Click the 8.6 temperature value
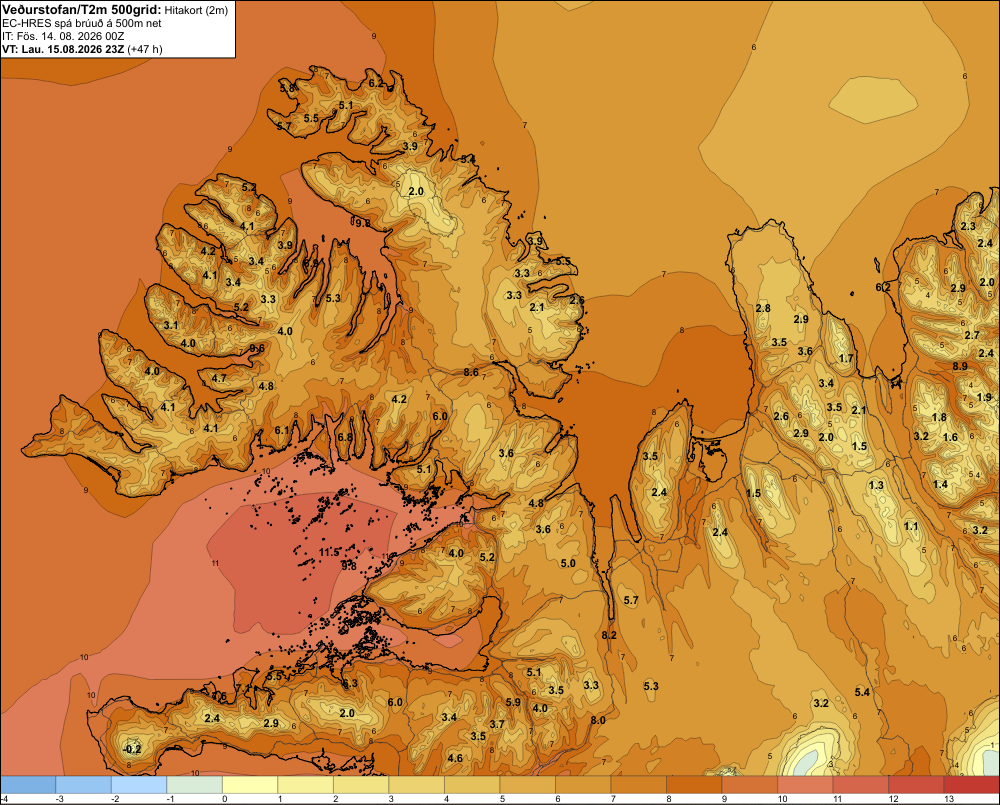Screen dimensions: 1000x805 coord(471,372)
